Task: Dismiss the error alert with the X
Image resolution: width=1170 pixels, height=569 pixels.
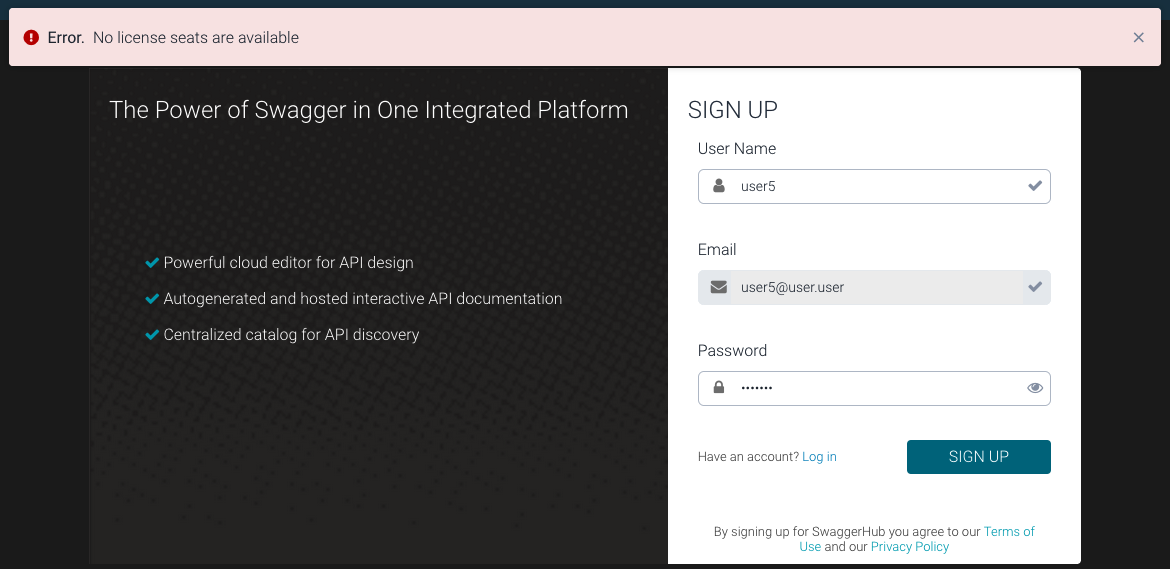Action: click(x=1138, y=38)
